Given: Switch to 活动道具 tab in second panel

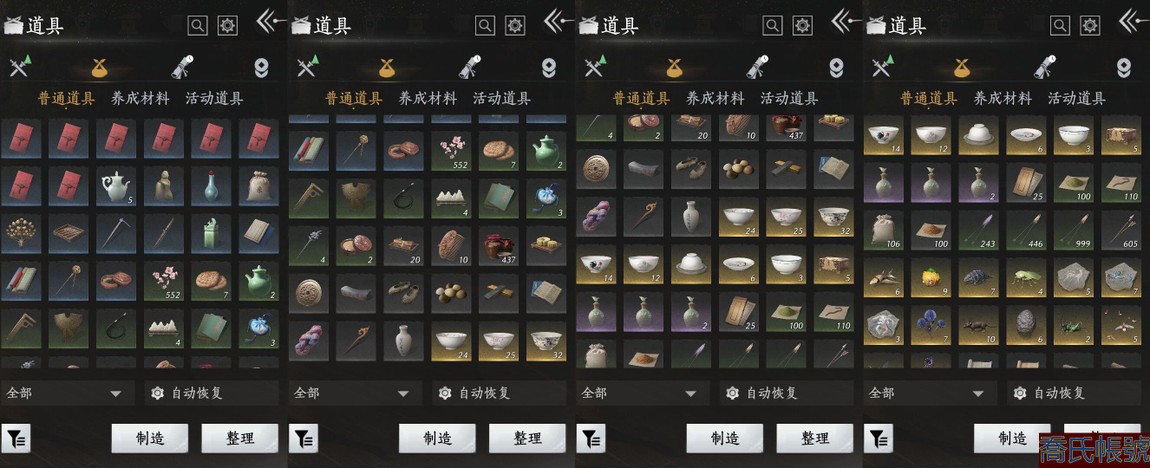Looking at the screenshot, I should tap(502, 98).
